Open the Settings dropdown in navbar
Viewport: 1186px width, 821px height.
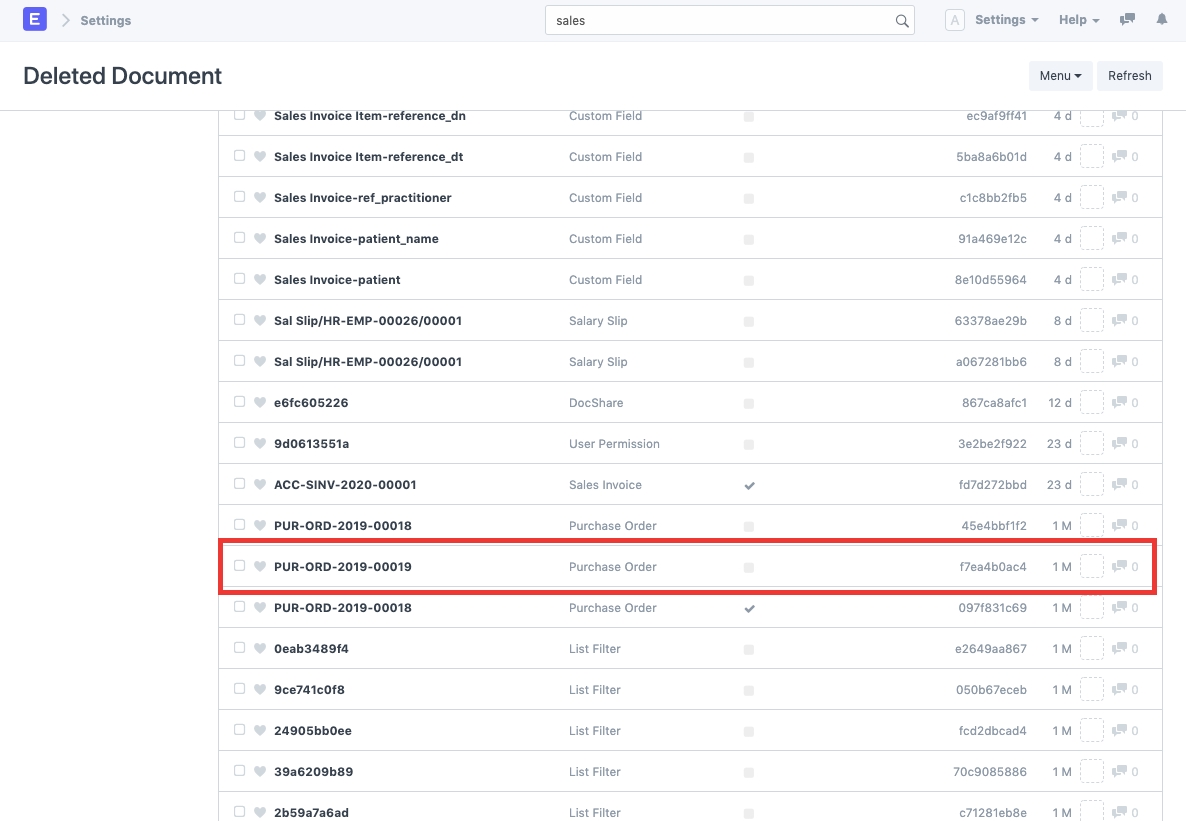[1005, 20]
